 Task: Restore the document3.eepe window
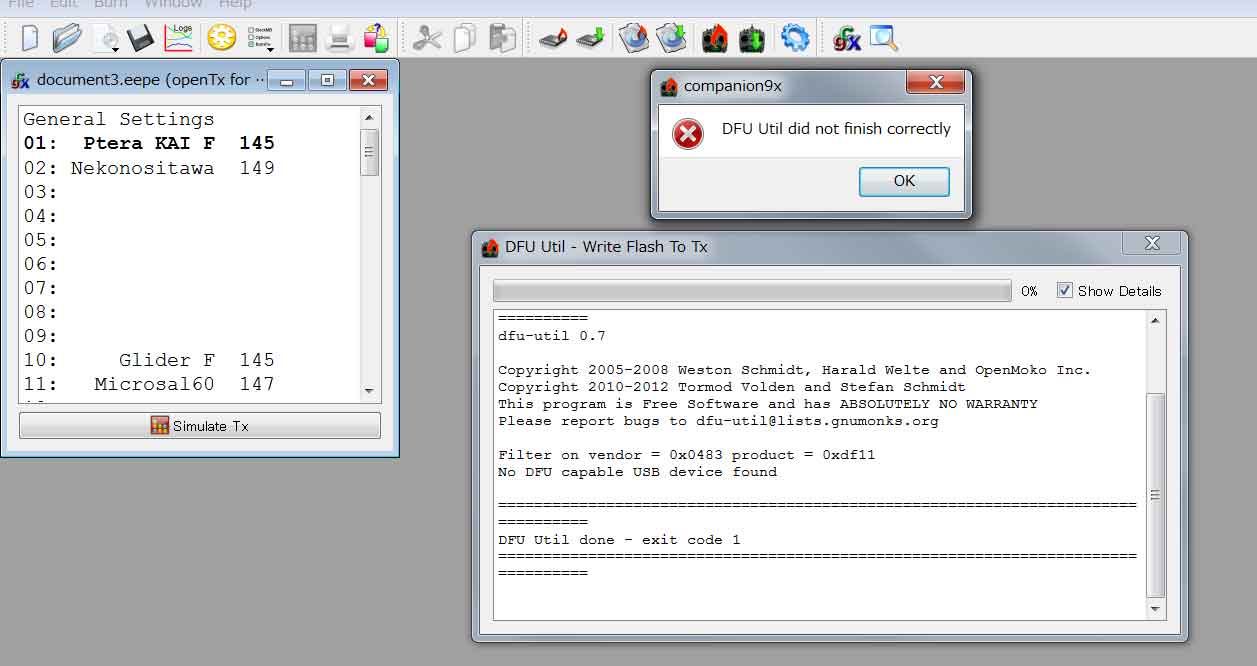coord(327,80)
